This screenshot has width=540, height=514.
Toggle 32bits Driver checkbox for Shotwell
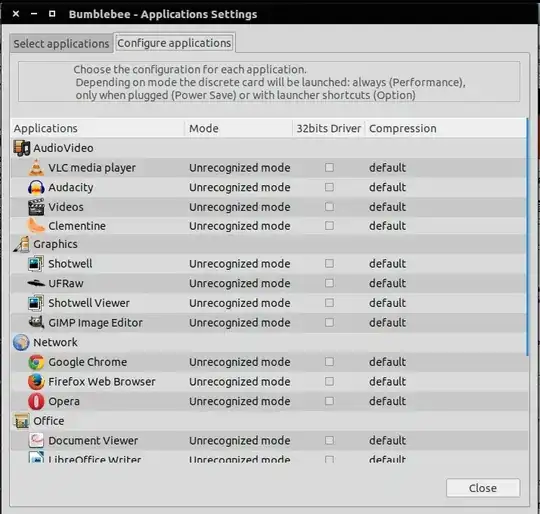point(329,264)
